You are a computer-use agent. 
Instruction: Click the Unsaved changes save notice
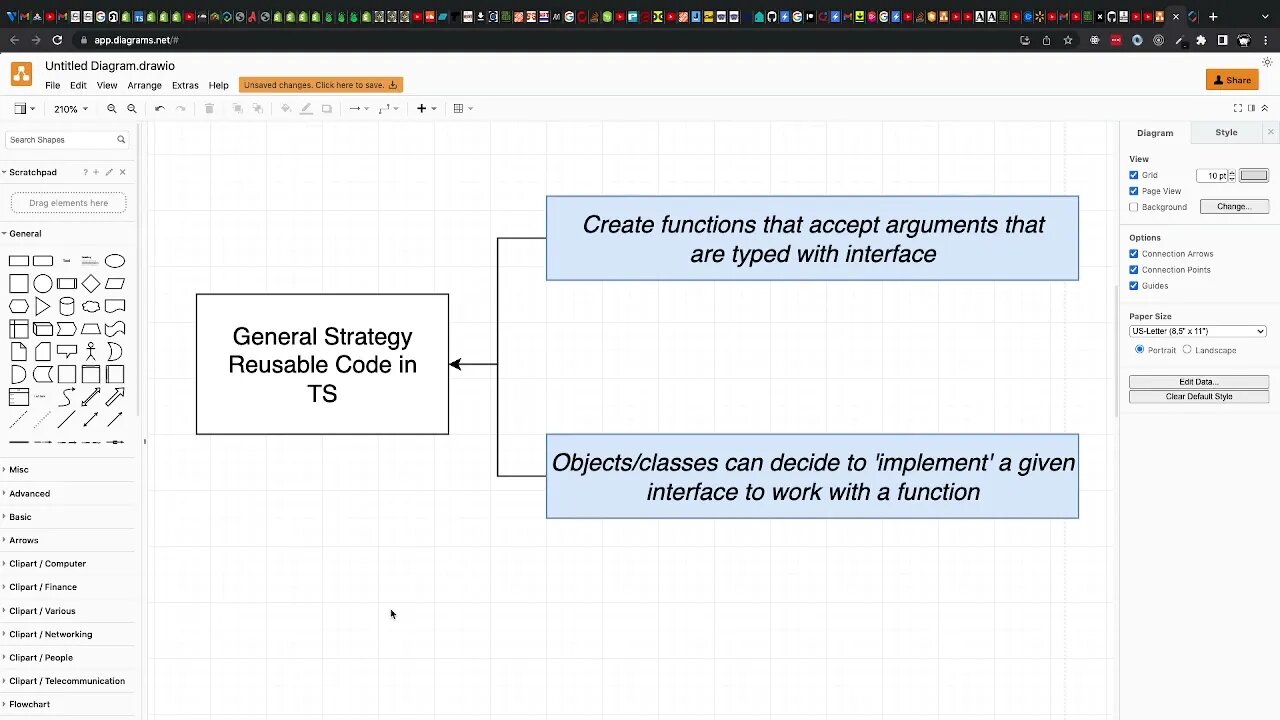[321, 85]
